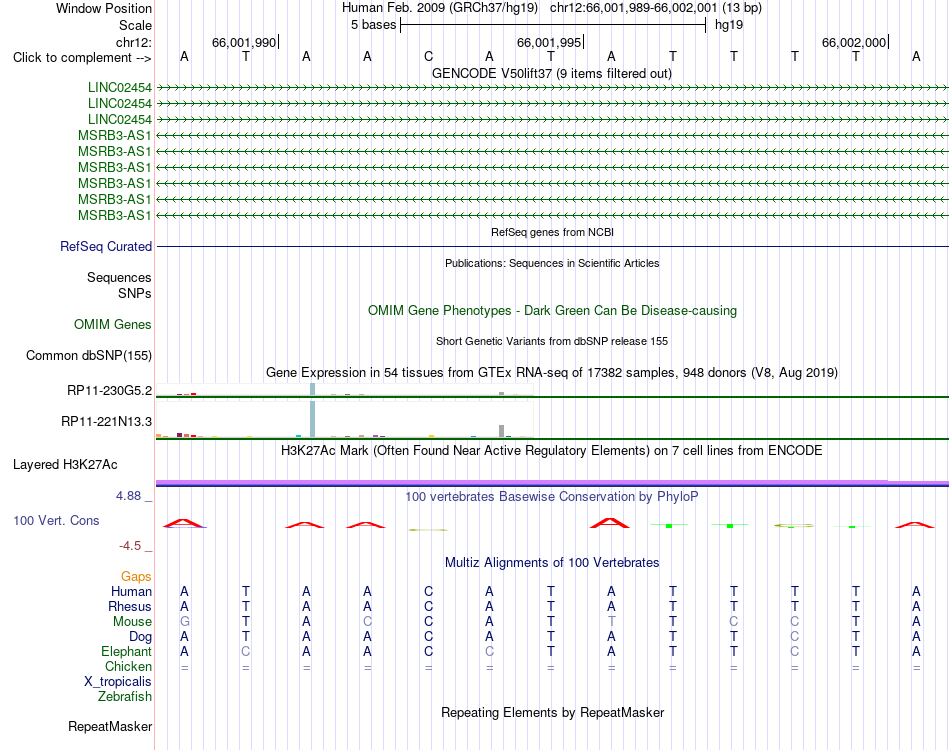Image resolution: width=950 pixels, height=750 pixels.
Task: Click the 'Mouse' alignment row label
Action: click(132, 622)
